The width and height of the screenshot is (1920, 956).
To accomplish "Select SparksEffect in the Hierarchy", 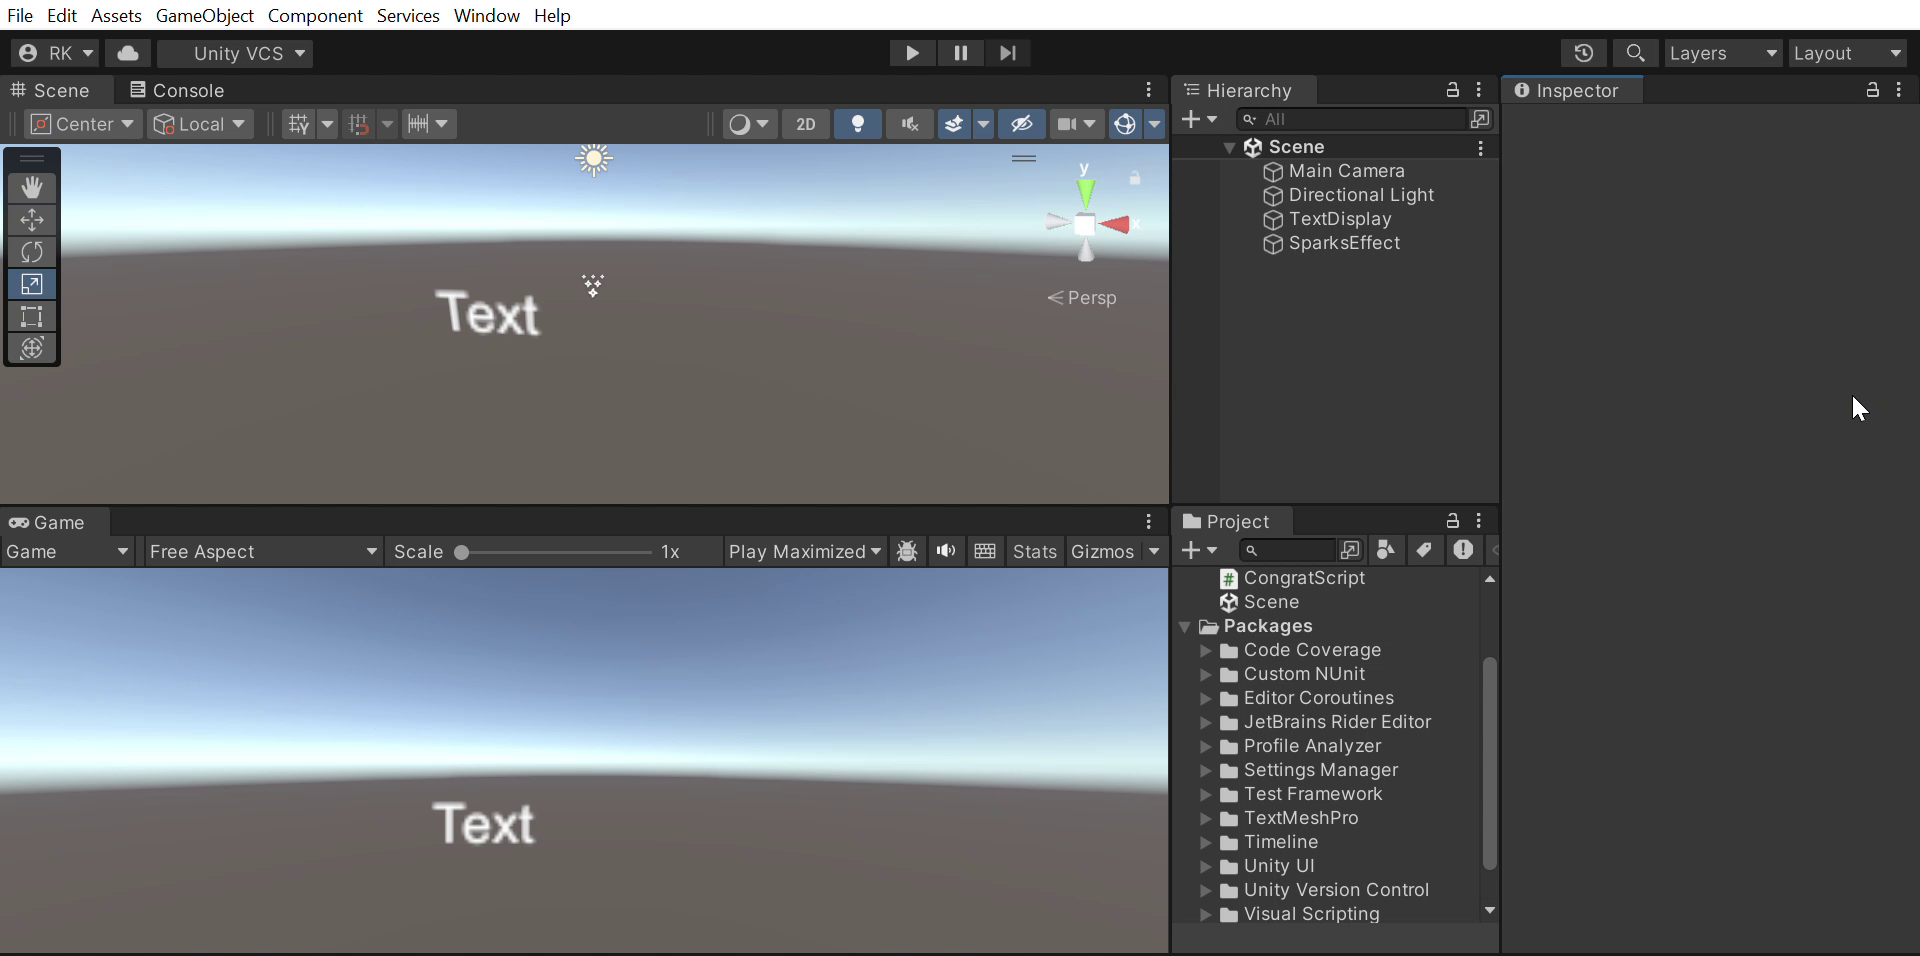I will point(1344,243).
